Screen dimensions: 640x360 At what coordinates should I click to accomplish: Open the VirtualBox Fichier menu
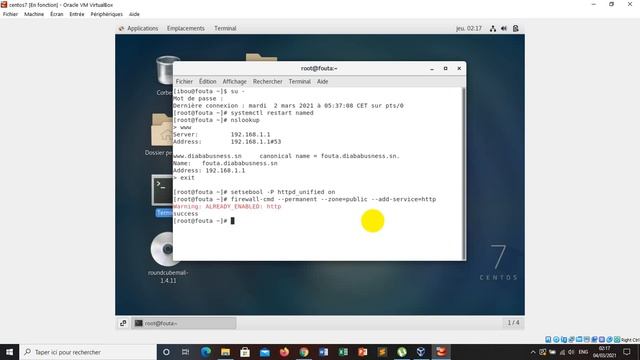pos(10,14)
